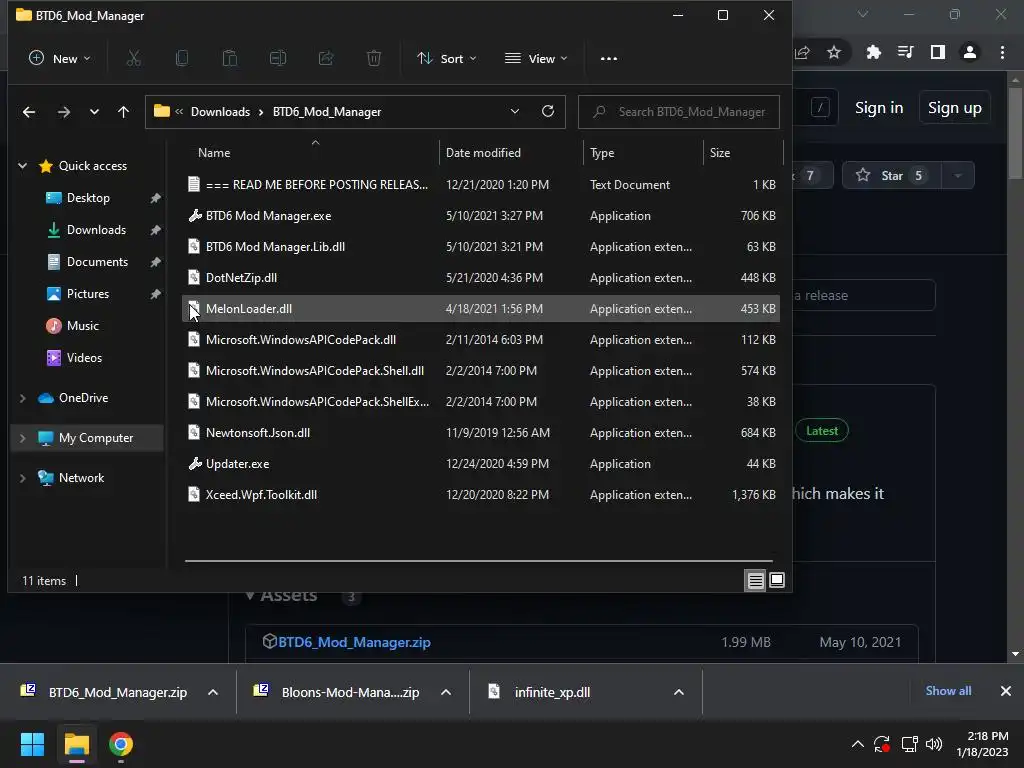Select the Newtonsoft.Json.dll file

481,432
